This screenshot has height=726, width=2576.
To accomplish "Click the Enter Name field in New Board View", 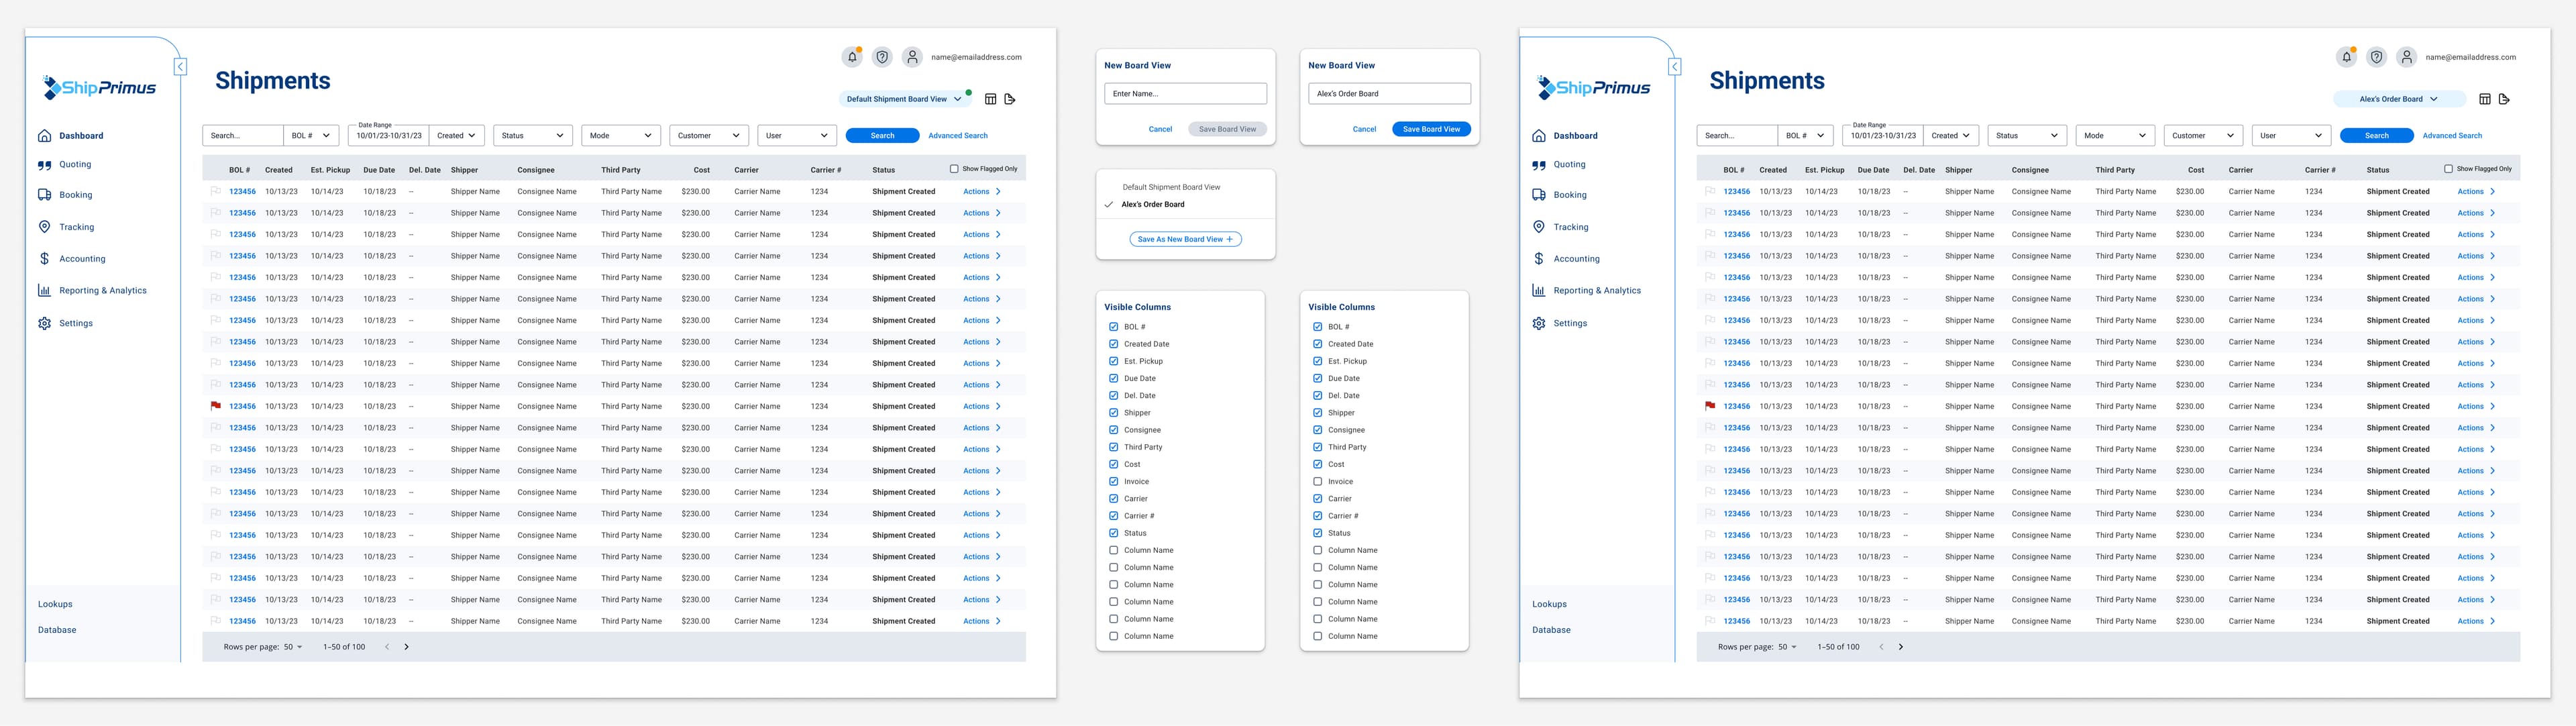I will tap(1185, 94).
